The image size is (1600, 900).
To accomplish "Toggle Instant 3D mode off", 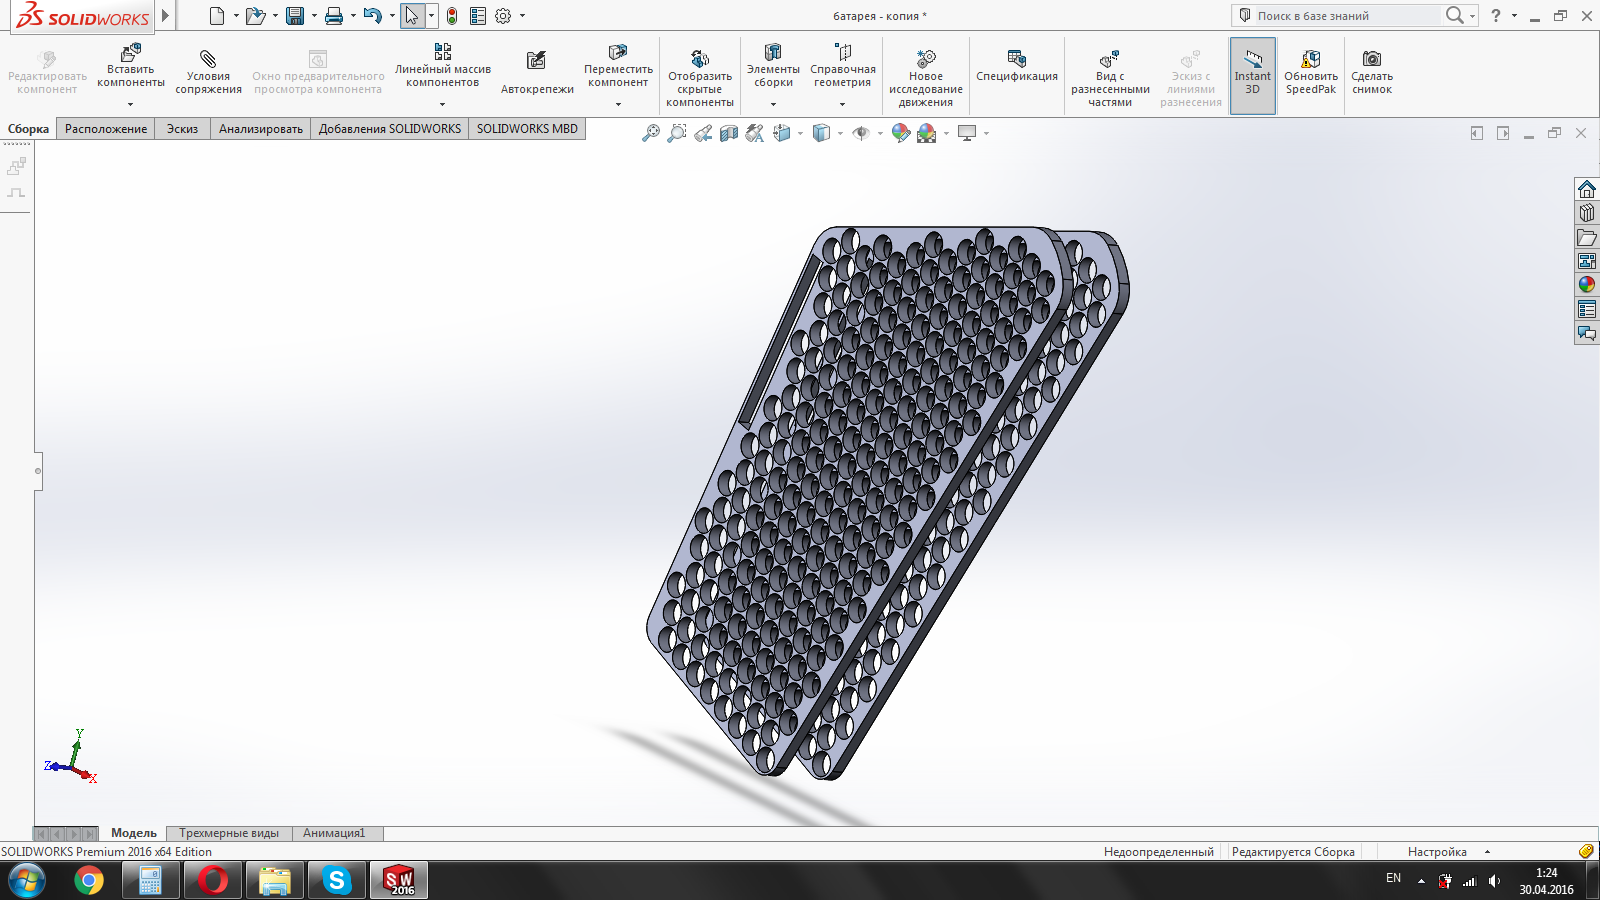I will point(1252,75).
